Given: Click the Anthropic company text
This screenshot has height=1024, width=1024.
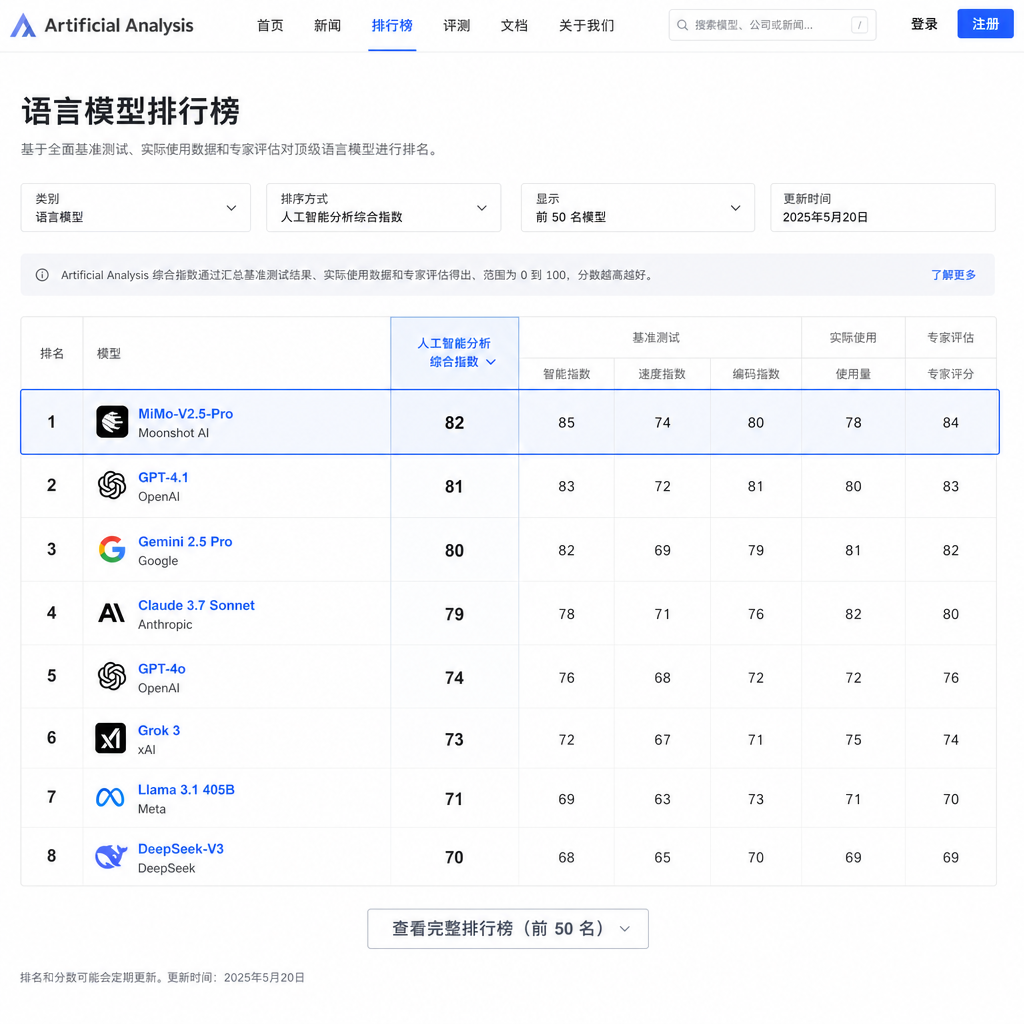Looking at the screenshot, I should pos(165,624).
